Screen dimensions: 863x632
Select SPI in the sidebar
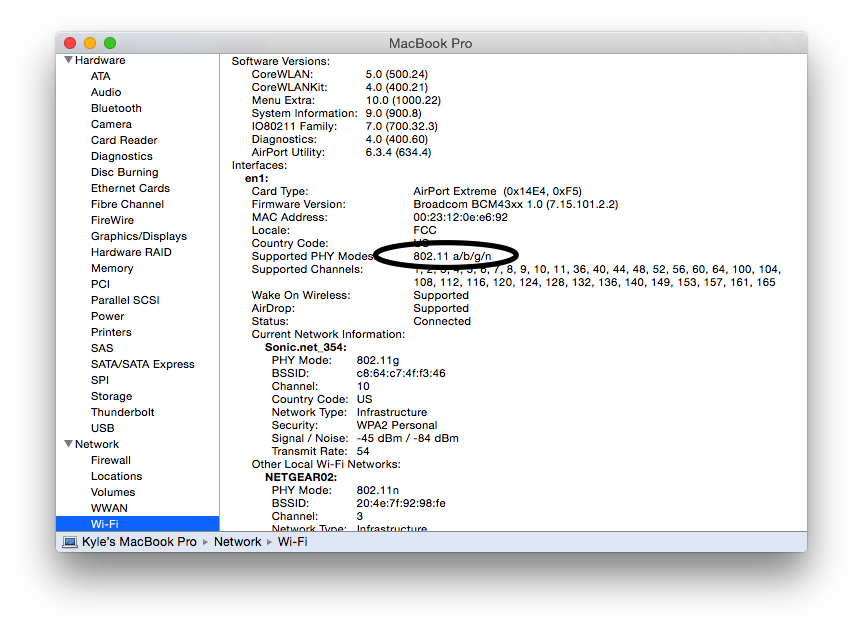tap(100, 379)
